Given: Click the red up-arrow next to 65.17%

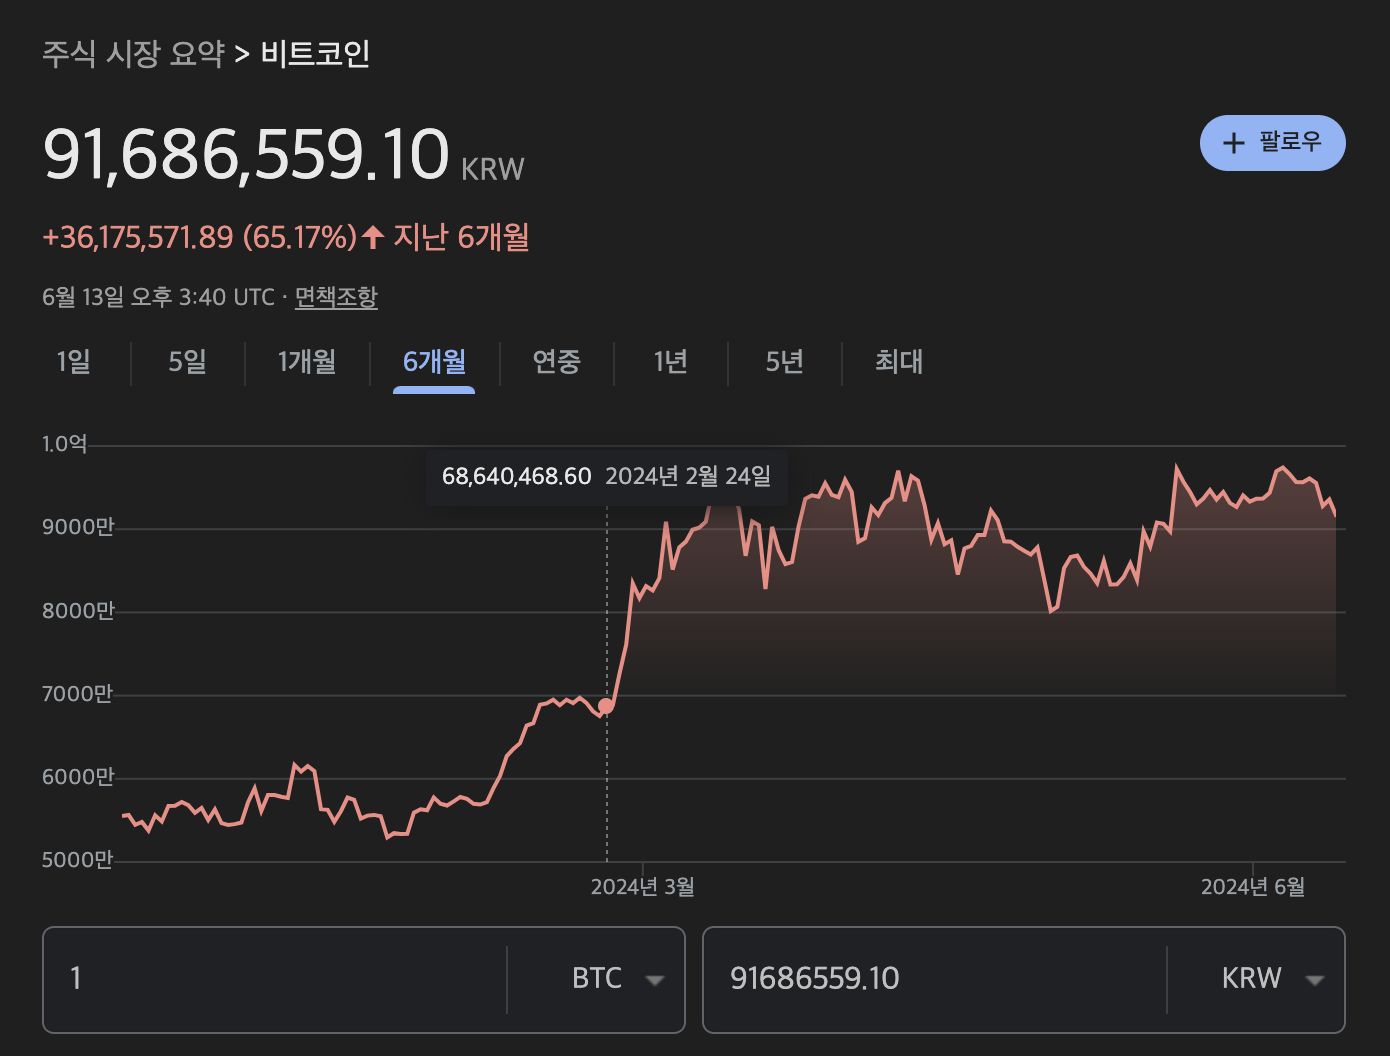Looking at the screenshot, I should coord(373,237).
